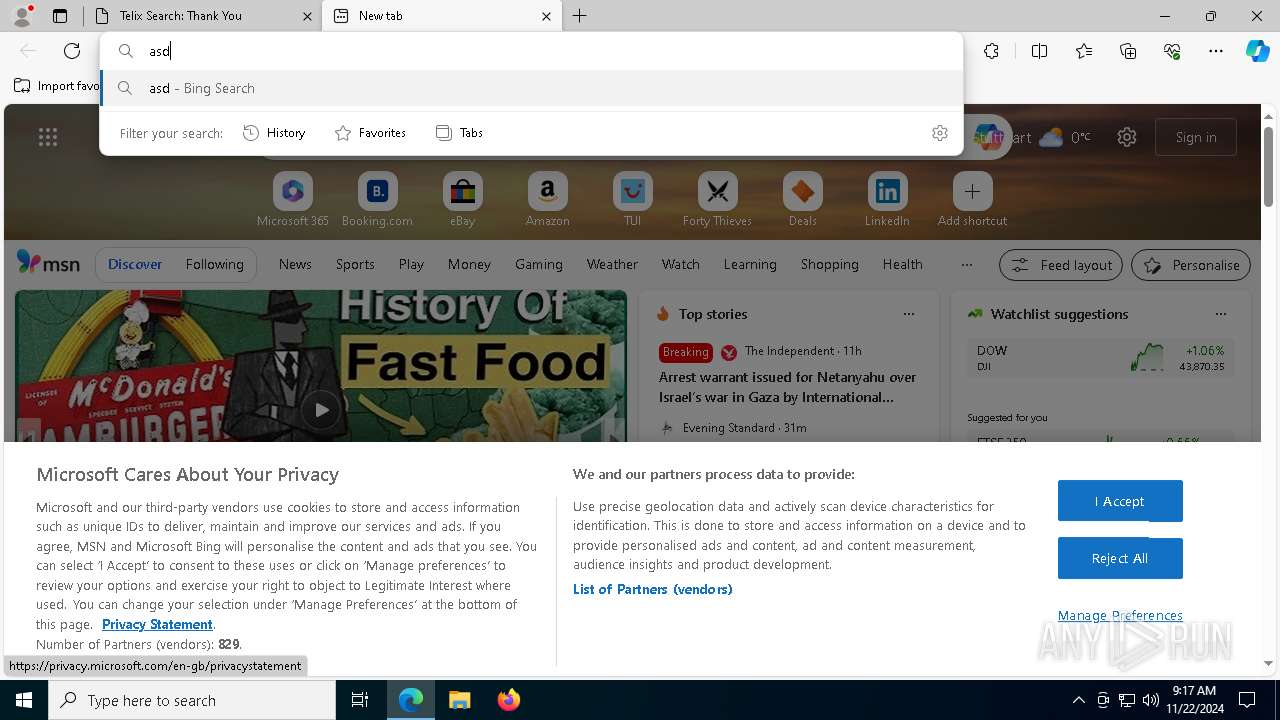Open the Edge profile avatar
The image size is (1280, 720).
click(22, 16)
